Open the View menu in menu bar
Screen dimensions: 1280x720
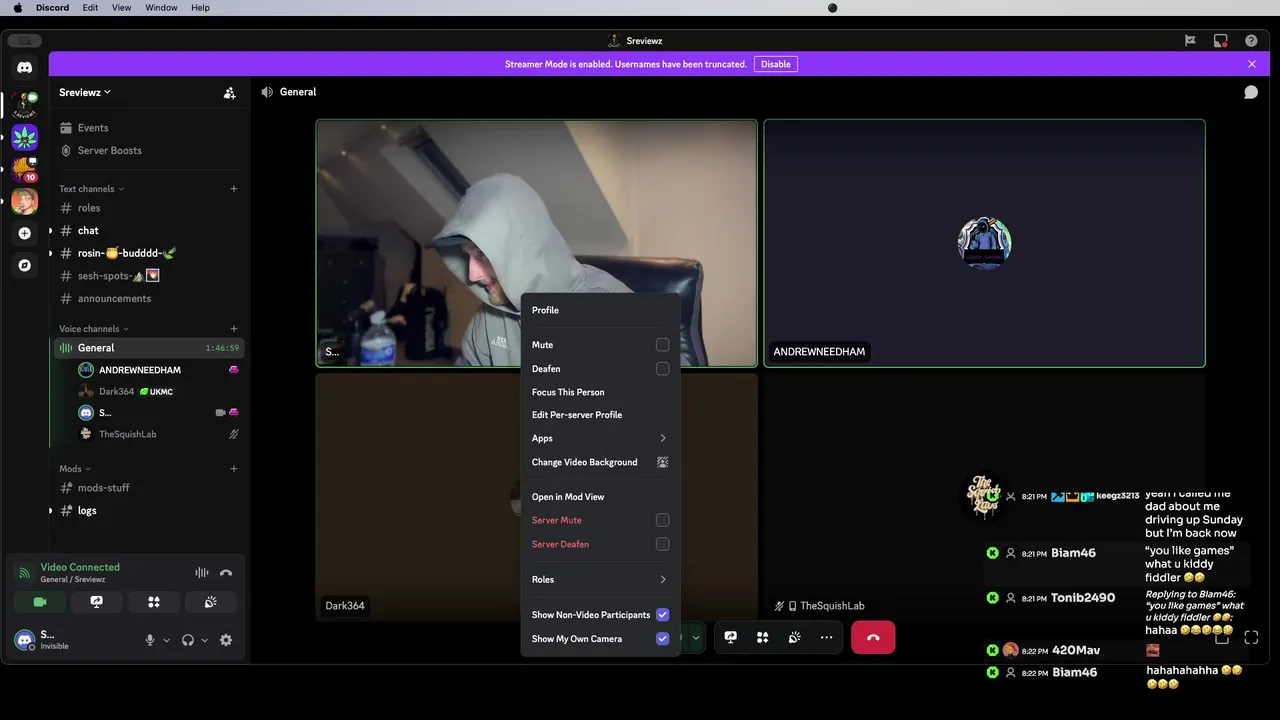pyautogui.click(x=121, y=7)
